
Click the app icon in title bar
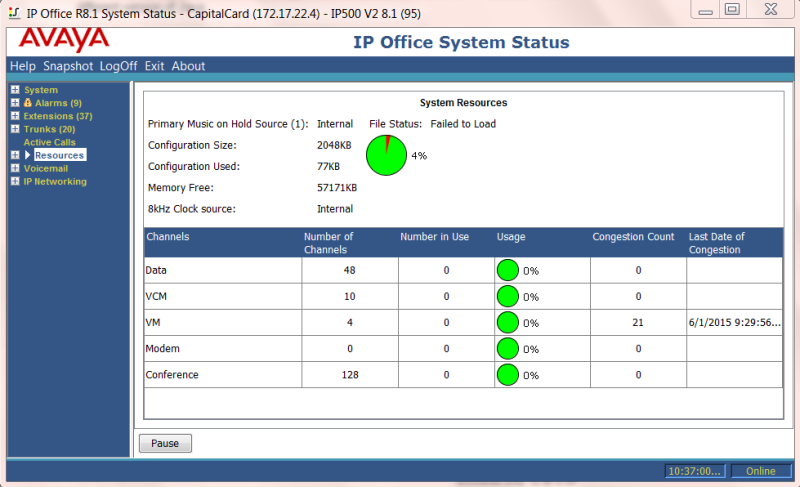(x=14, y=13)
